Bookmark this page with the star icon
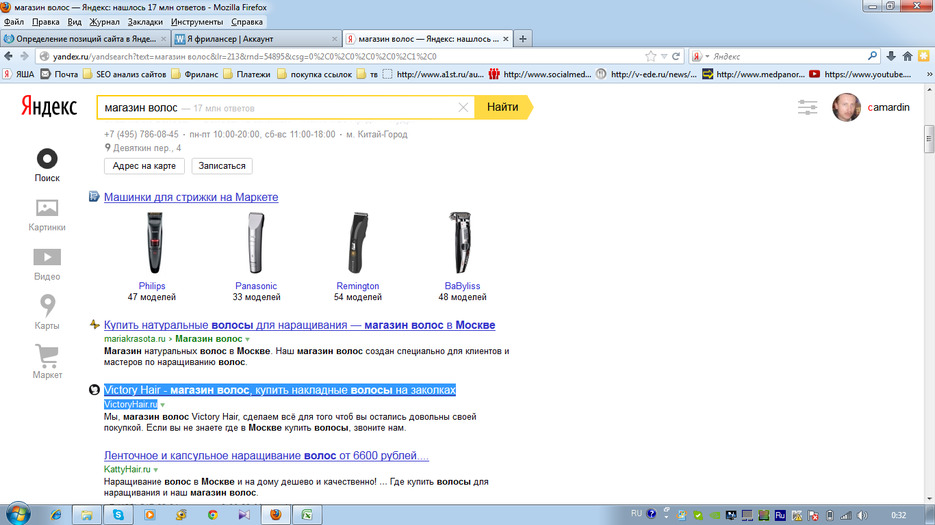 pyautogui.click(x=651, y=56)
